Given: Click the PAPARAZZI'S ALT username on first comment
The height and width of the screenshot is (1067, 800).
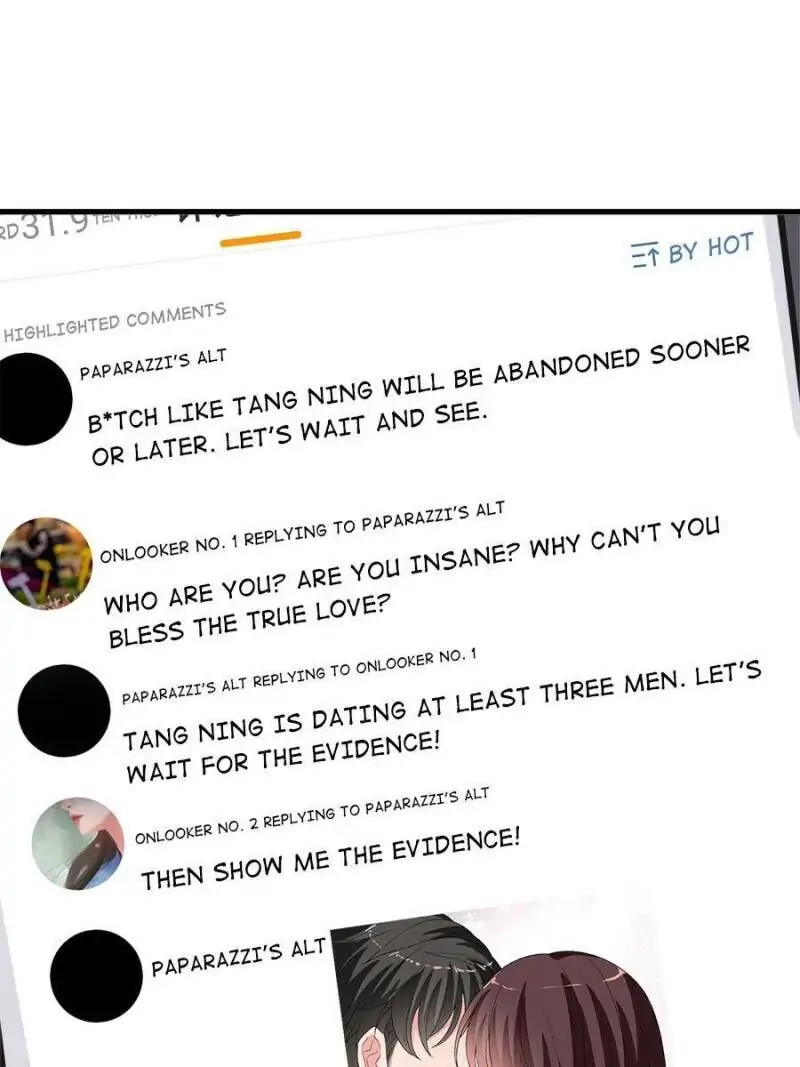Looking at the screenshot, I should click(x=153, y=365).
